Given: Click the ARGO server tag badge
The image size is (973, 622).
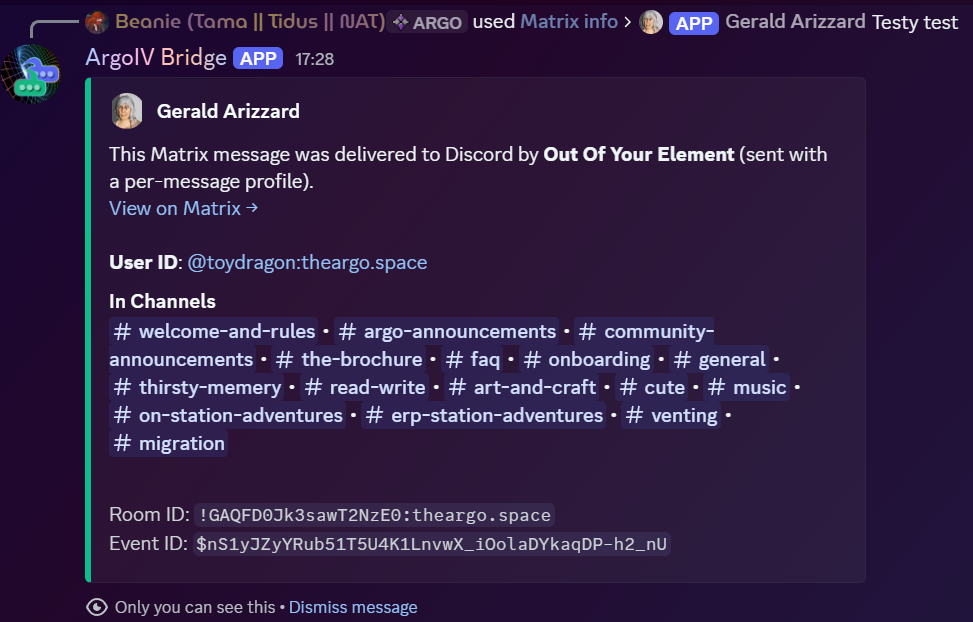Looking at the screenshot, I should coord(428,22).
